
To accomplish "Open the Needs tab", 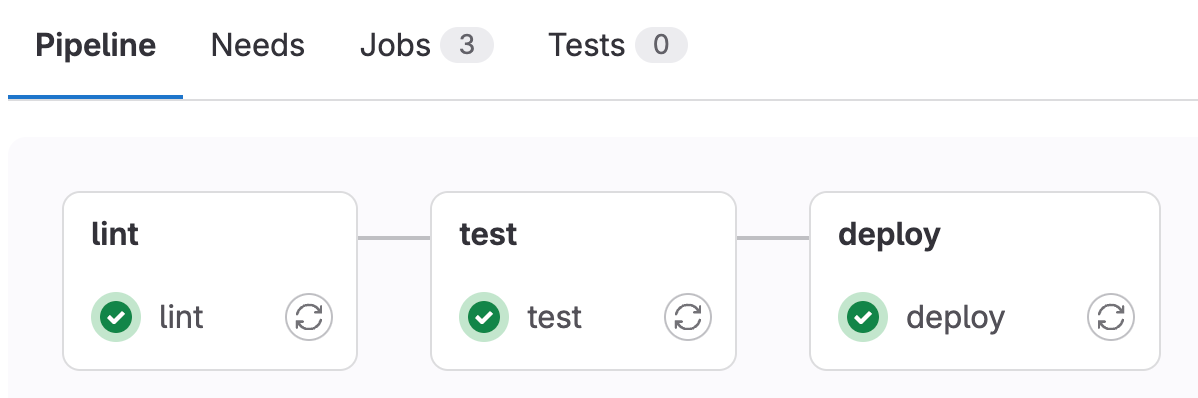I will point(257,46).
